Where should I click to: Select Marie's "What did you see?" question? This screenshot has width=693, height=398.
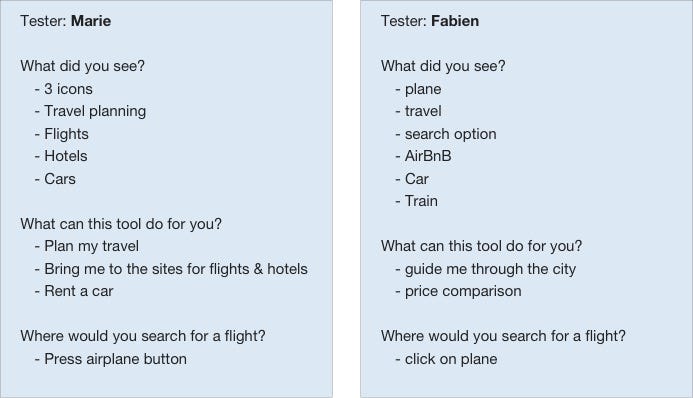pos(82,66)
